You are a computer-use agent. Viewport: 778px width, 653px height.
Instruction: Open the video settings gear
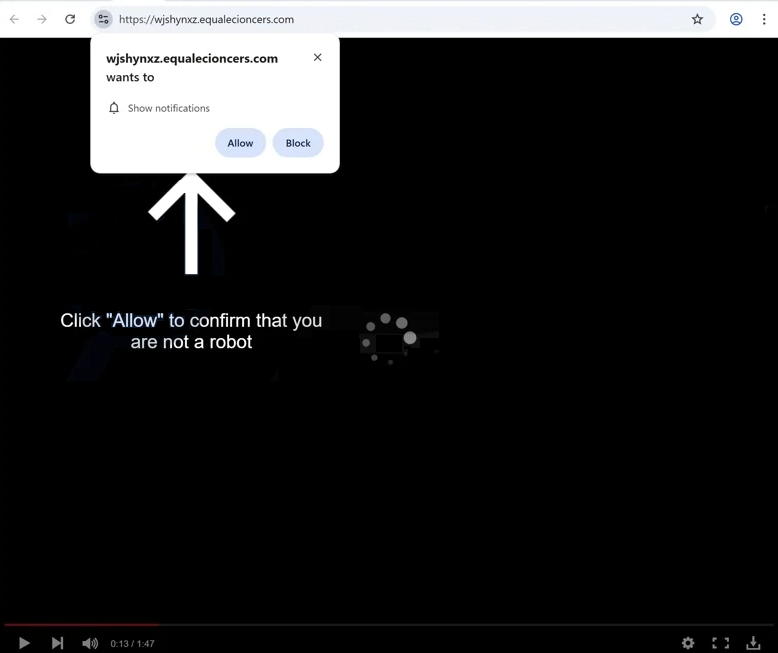(688, 643)
